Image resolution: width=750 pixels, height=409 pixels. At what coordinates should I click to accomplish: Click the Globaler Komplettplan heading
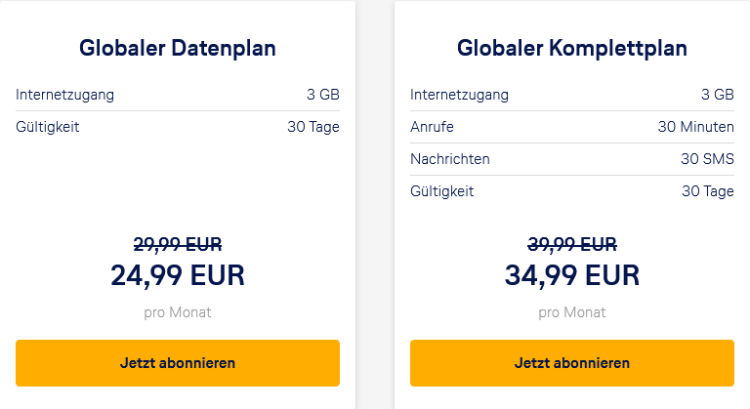[x=572, y=48]
